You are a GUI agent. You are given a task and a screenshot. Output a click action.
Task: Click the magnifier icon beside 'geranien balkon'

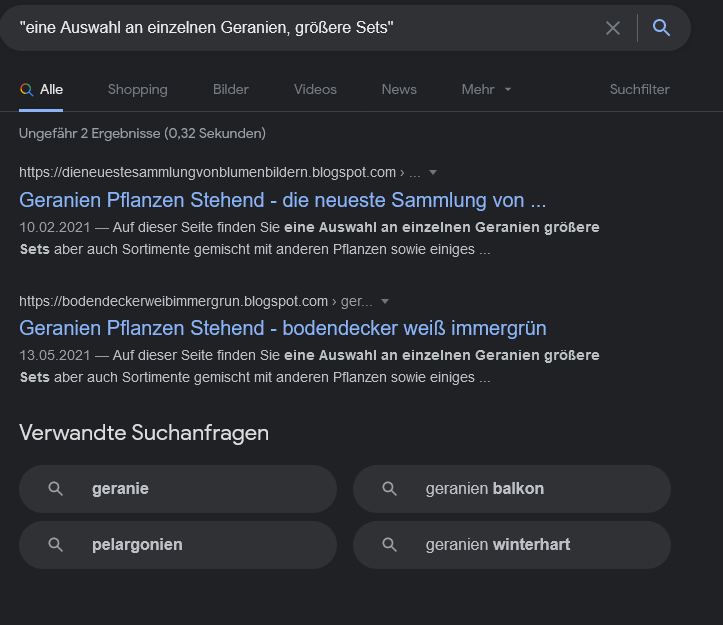pos(390,489)
